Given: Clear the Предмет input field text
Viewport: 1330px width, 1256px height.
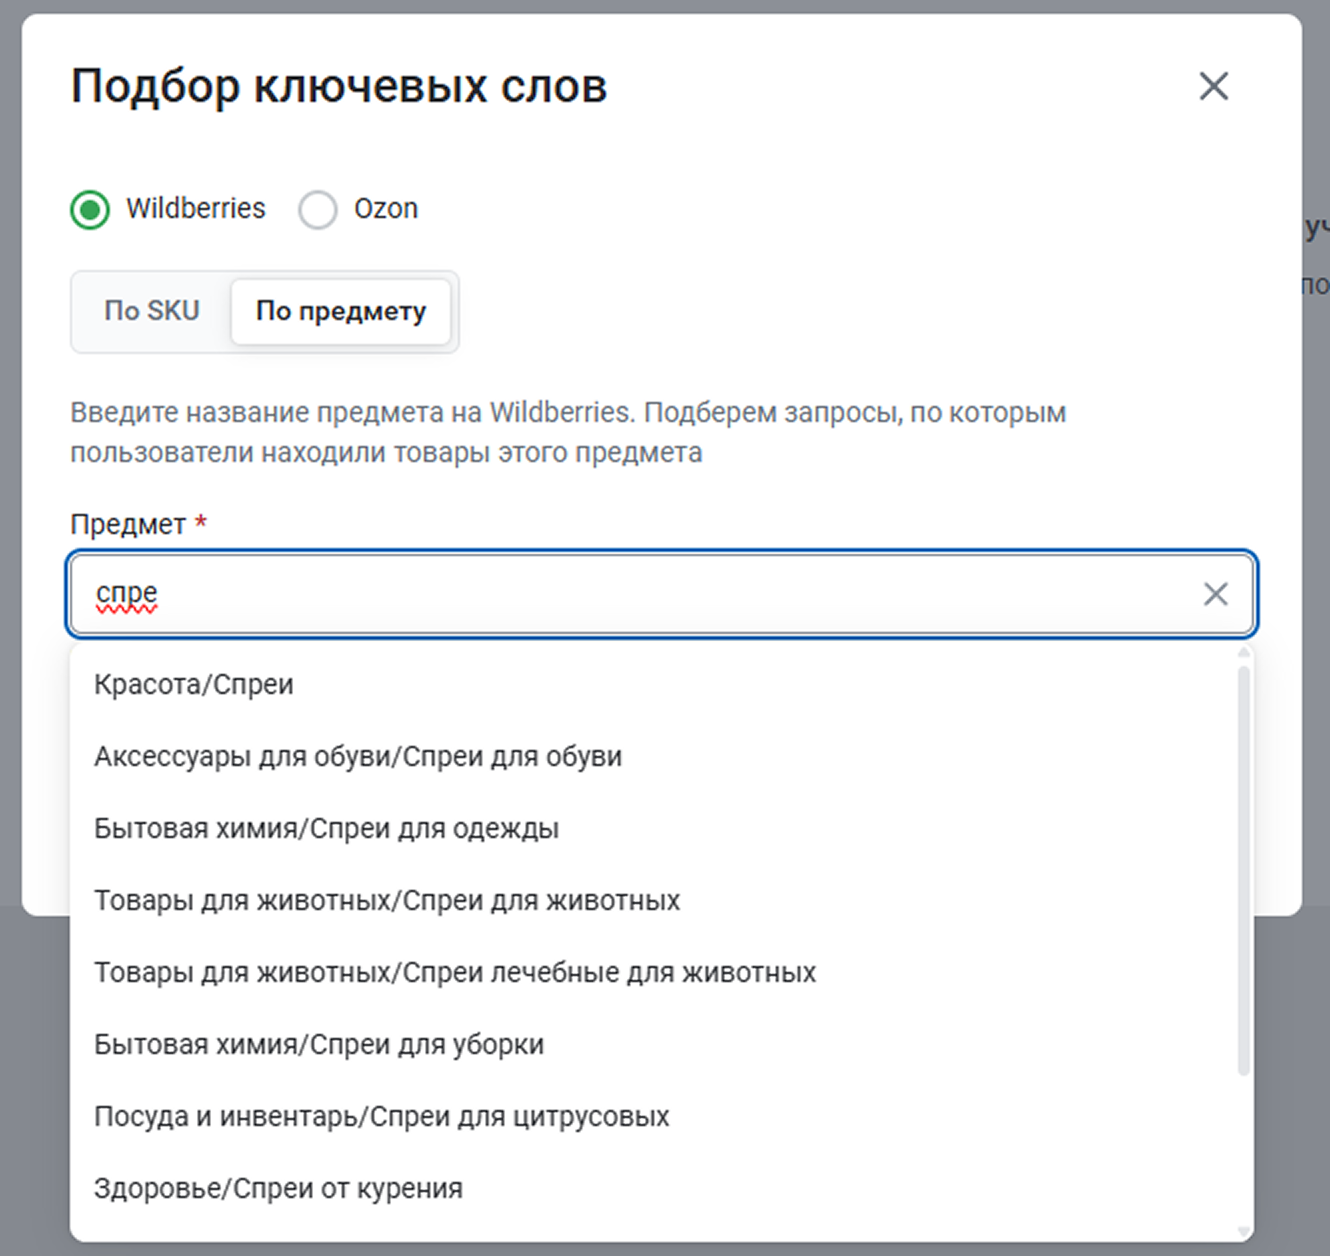Looking at the screenshot, I should 1215,594.
